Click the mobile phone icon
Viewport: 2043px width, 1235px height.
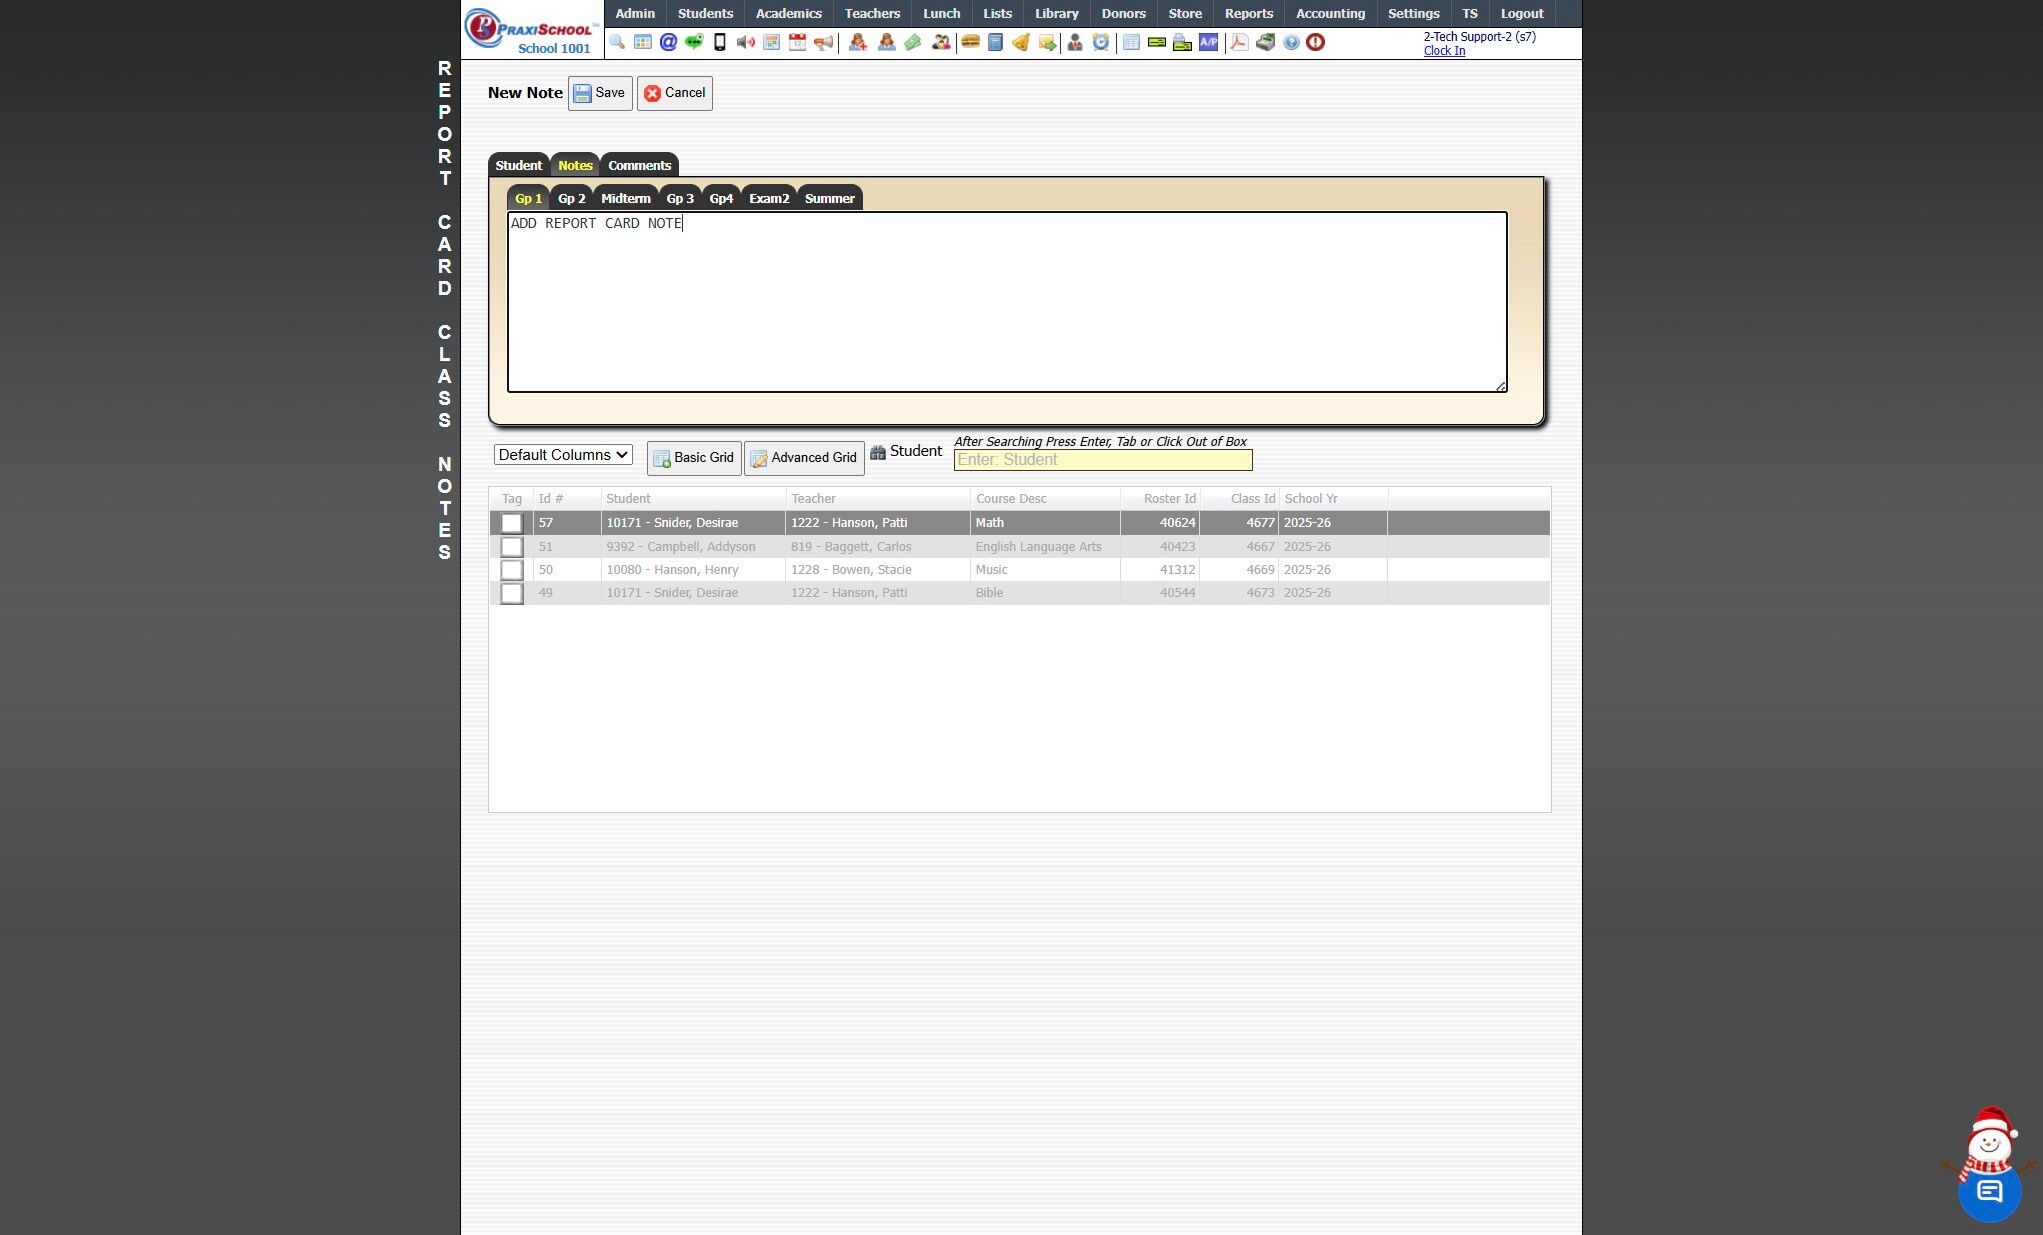pos(719,42)
